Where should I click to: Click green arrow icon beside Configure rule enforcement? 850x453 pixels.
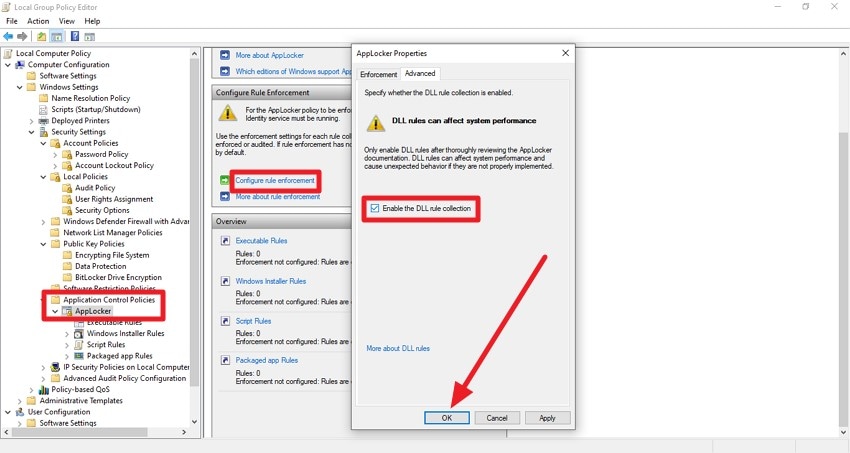point(225,180)
